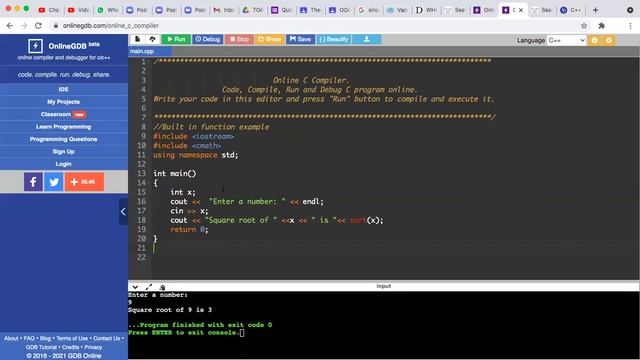Click the browser back arrow
The width and height of the screenshot is (640, 360).
[x=10, y=25]
